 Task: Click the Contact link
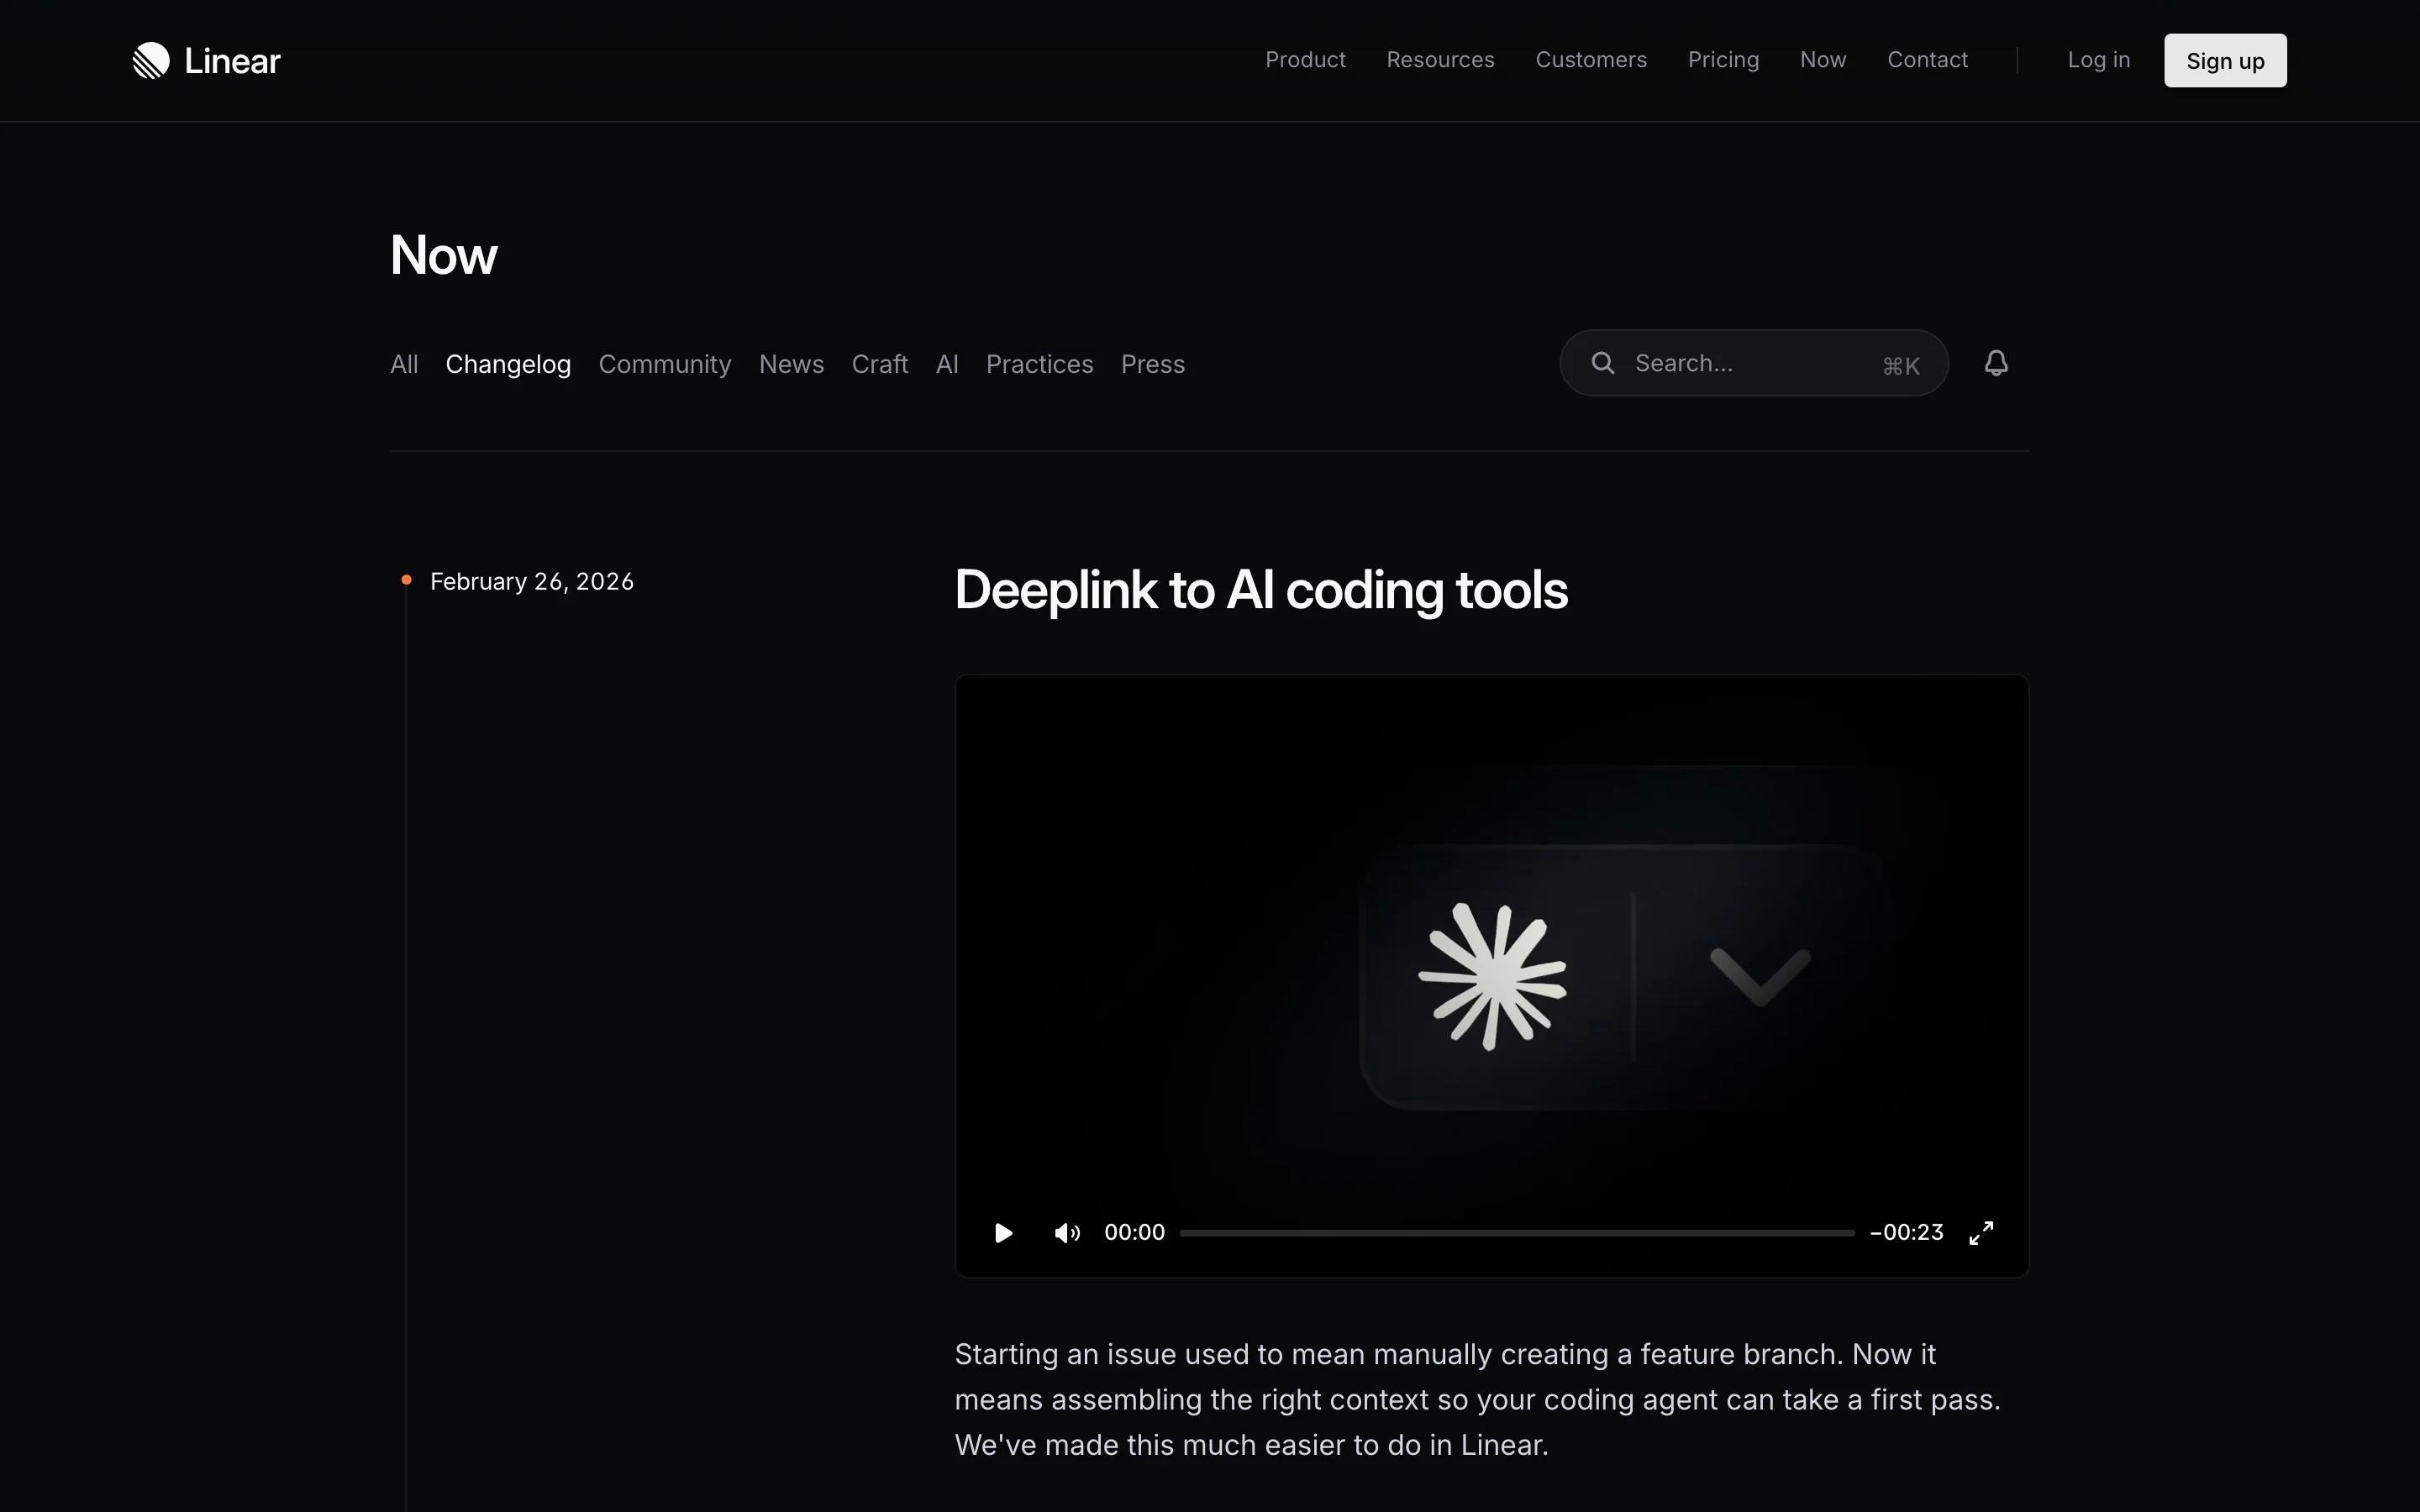click(x=1927, y=60)
